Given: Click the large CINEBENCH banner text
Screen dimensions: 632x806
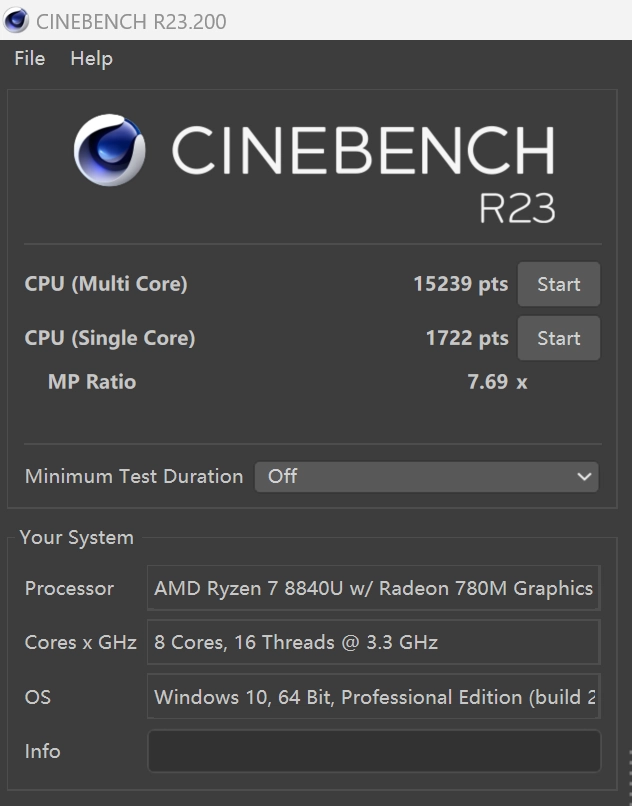Looking at the screenshot, I should click(362, 152).
